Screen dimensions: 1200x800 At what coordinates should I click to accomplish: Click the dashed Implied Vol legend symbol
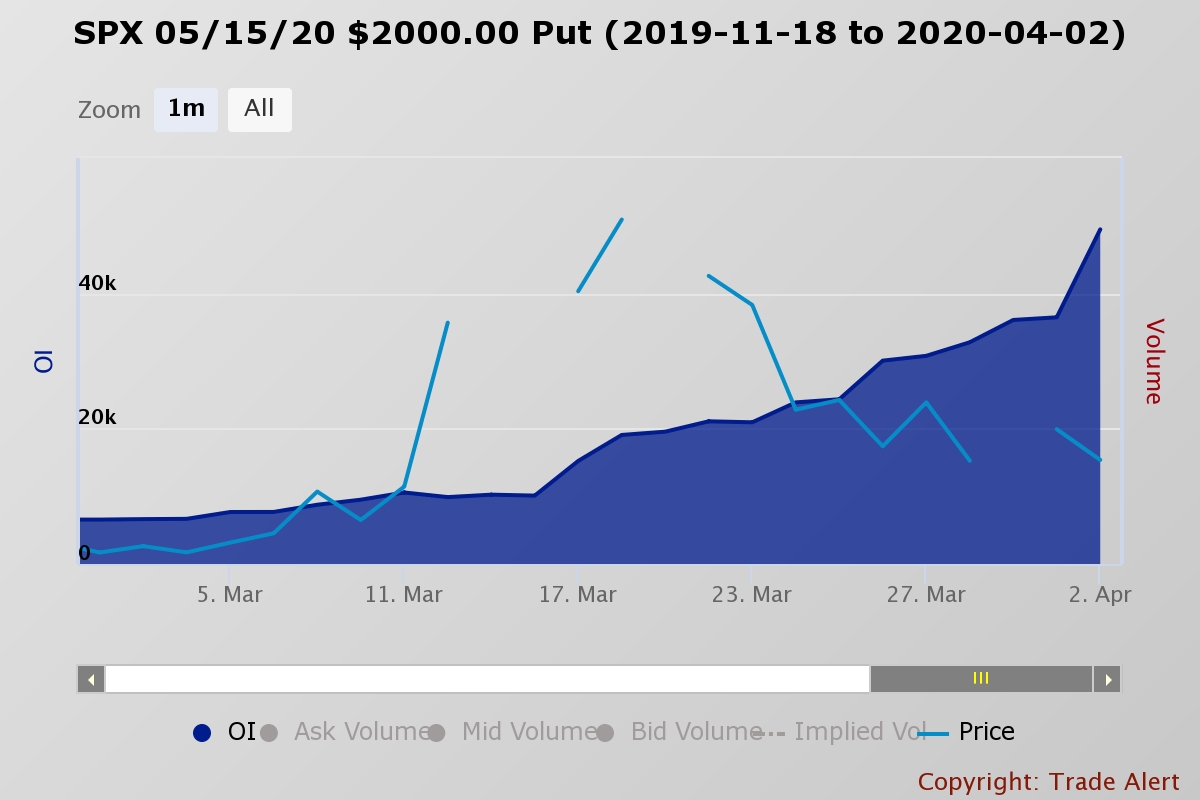(x=773, y=732)
